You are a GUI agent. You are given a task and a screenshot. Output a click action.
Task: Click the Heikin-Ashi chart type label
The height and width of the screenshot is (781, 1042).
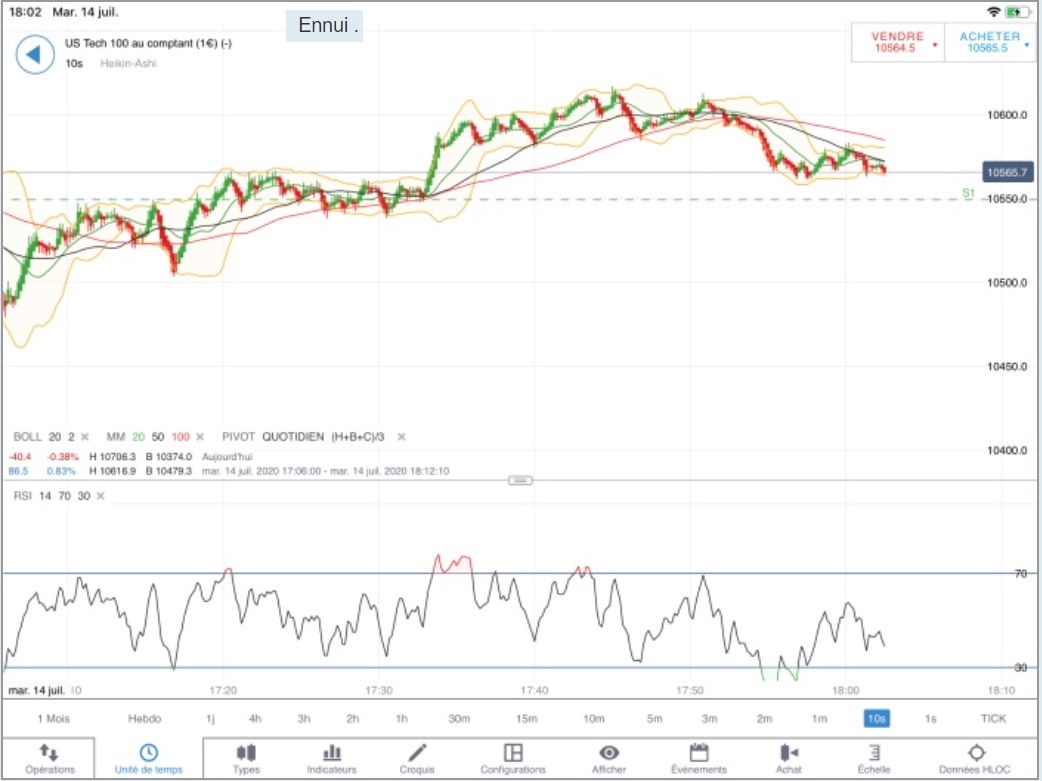tap(128, 64)
